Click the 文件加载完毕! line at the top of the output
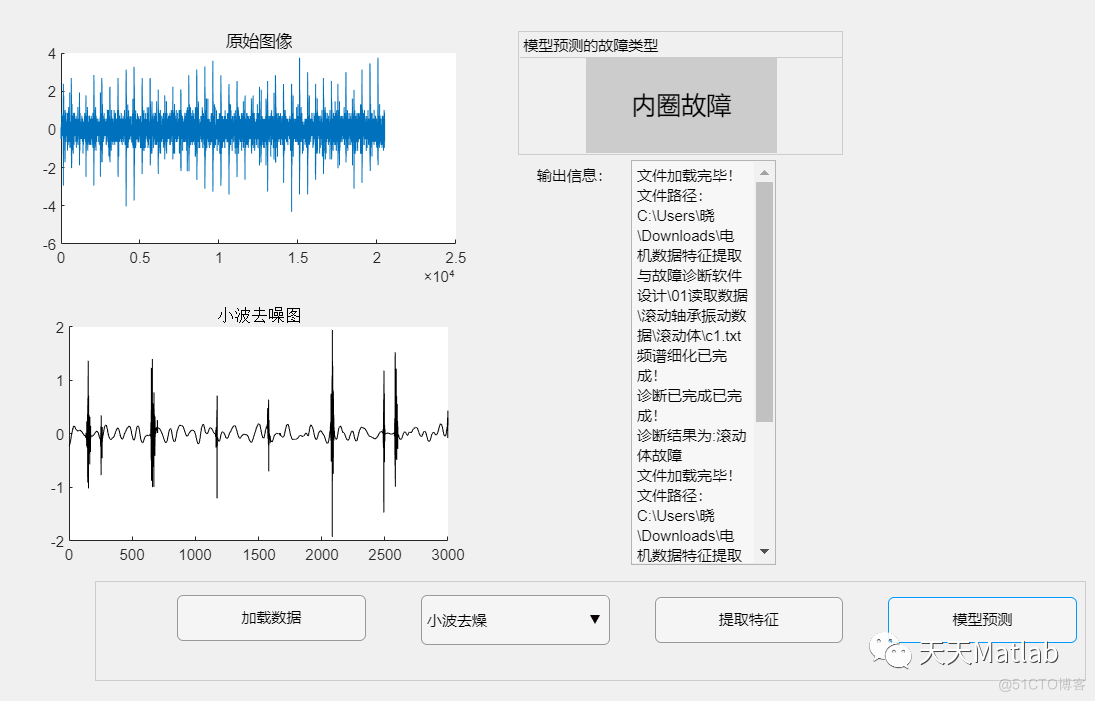Screen dimensions: 1095x701 [685, 176]
